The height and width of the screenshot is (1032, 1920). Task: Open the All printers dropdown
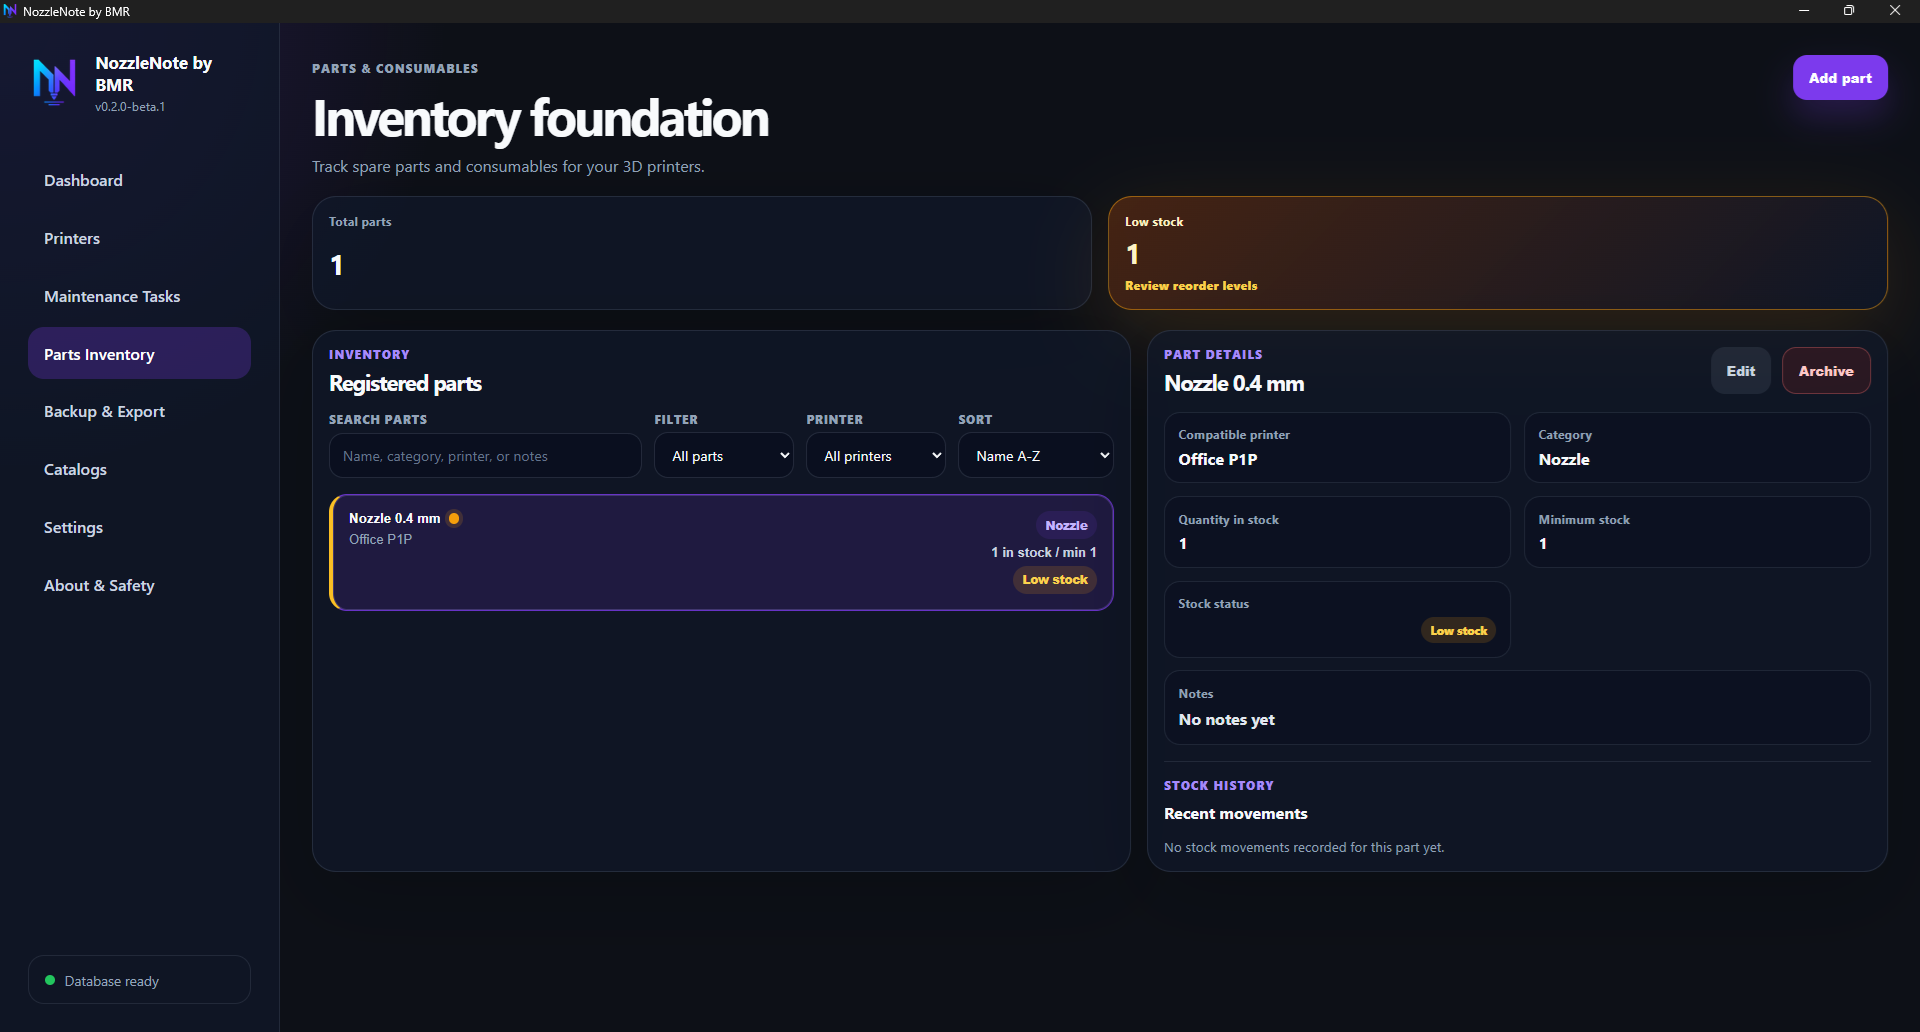876,456
